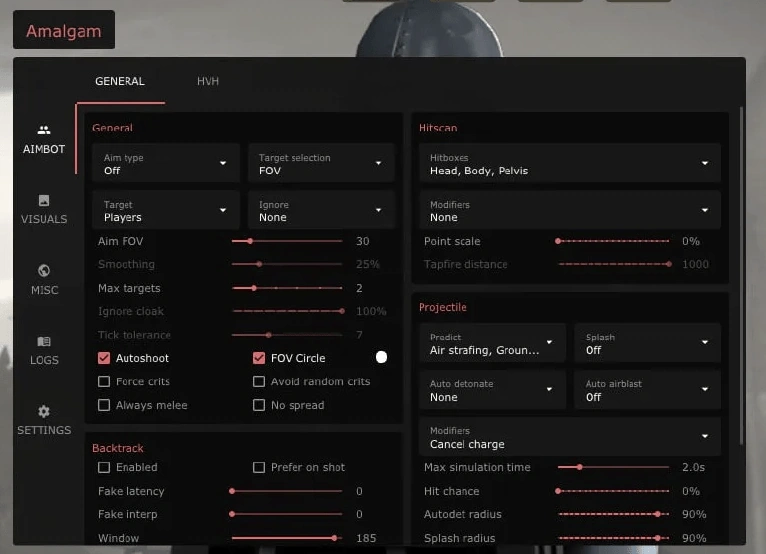The image size is (766, 554).
Task: Click the Smoothing slider
Action: tap(287, 264)
